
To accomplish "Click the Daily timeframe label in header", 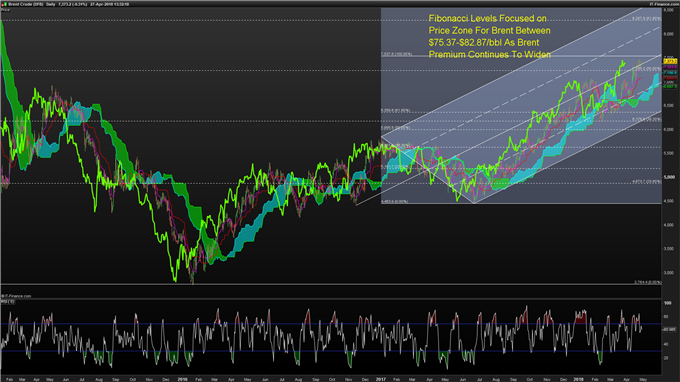I will 51,4.
